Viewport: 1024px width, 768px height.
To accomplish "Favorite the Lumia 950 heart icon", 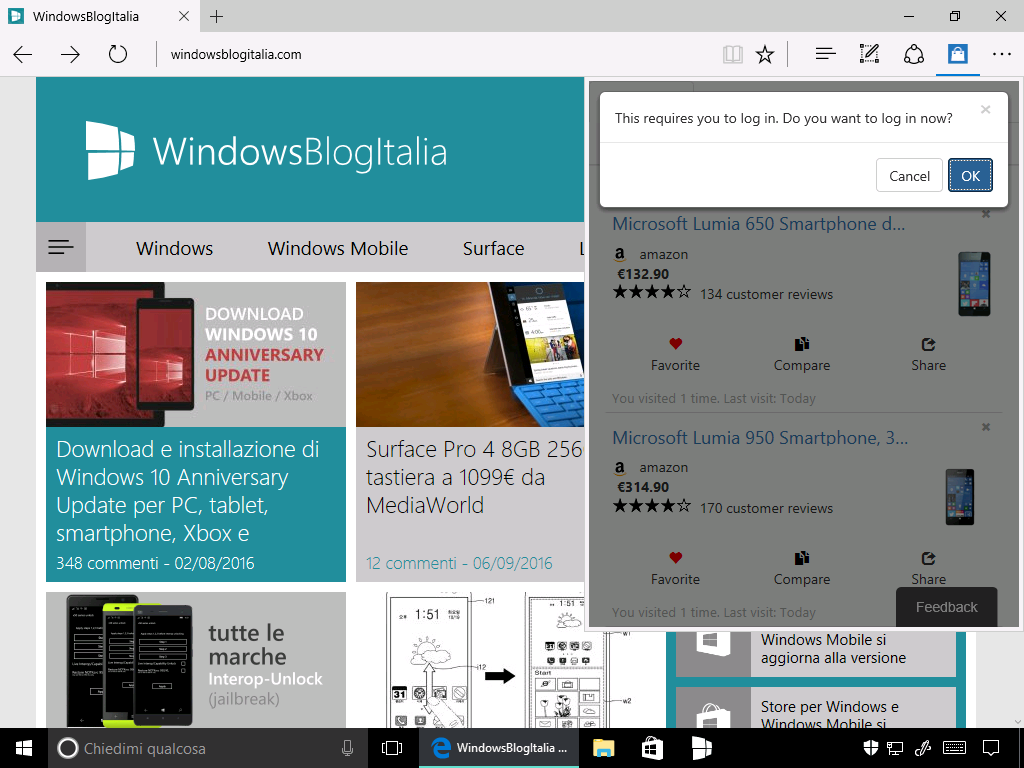I will coord(675,557).
